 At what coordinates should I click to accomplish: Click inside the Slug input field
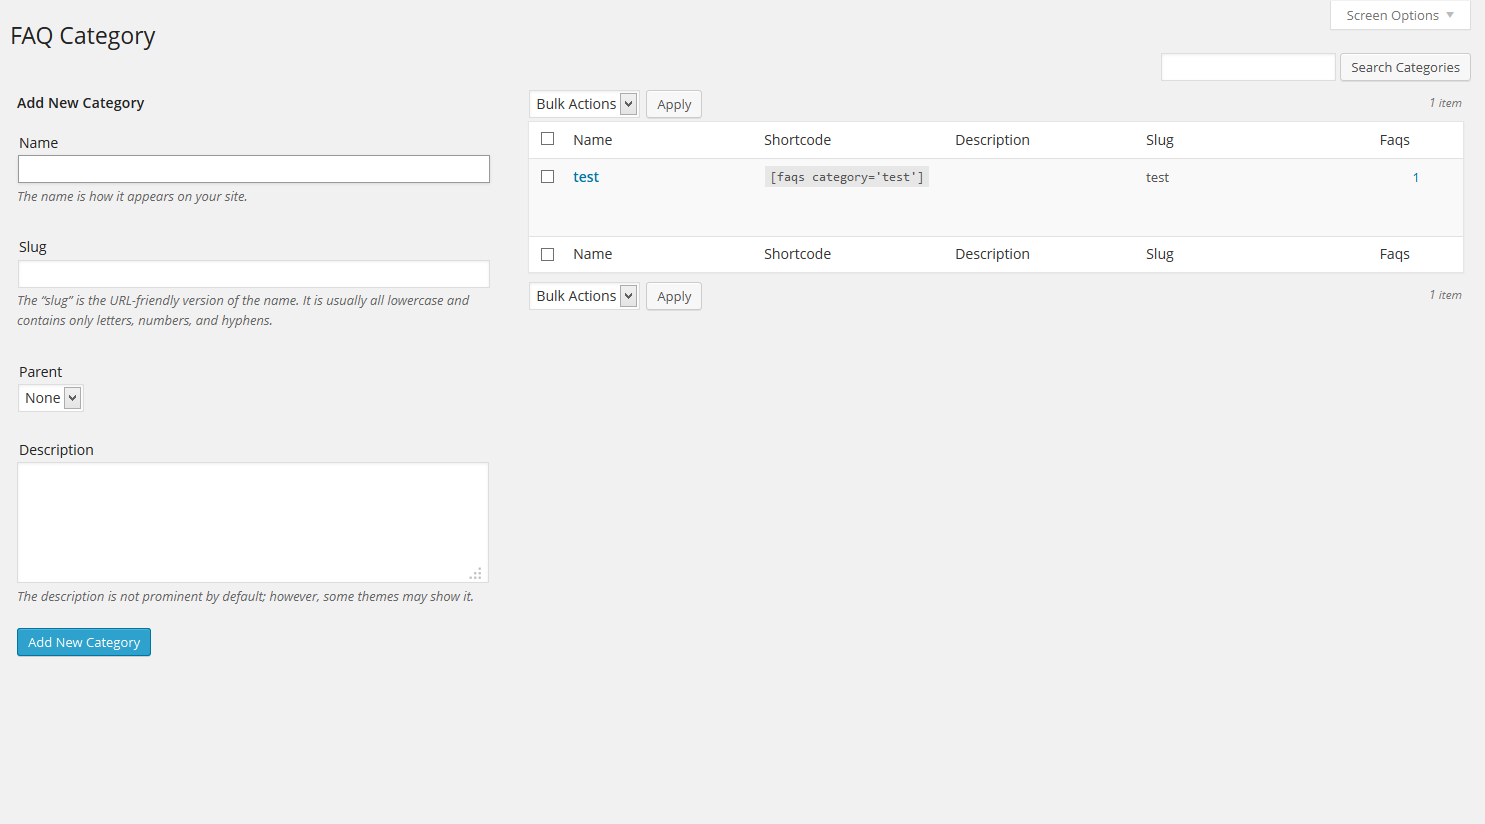[x=253, y=273]
